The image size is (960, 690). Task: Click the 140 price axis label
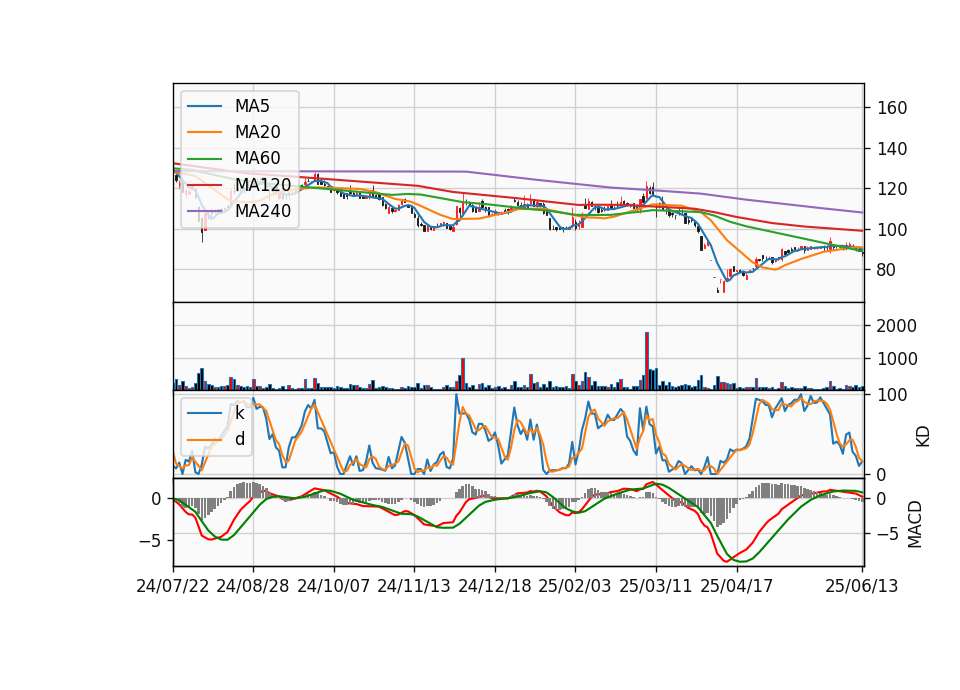(892, 149)
